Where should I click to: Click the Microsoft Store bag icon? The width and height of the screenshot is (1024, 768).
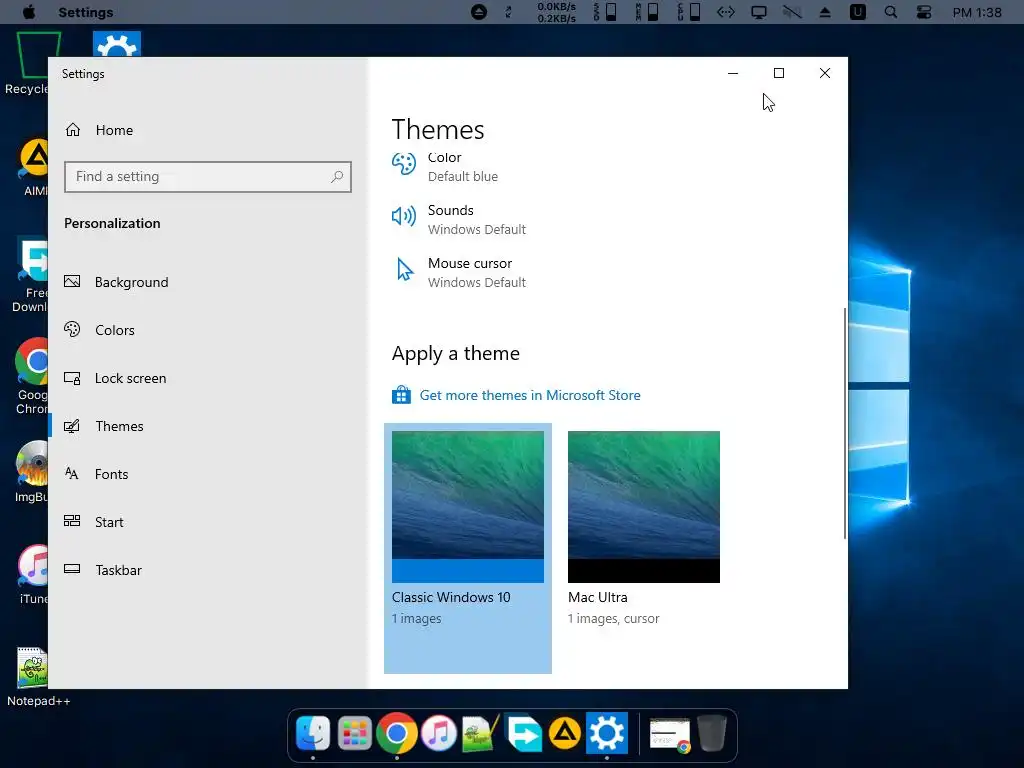401,394
